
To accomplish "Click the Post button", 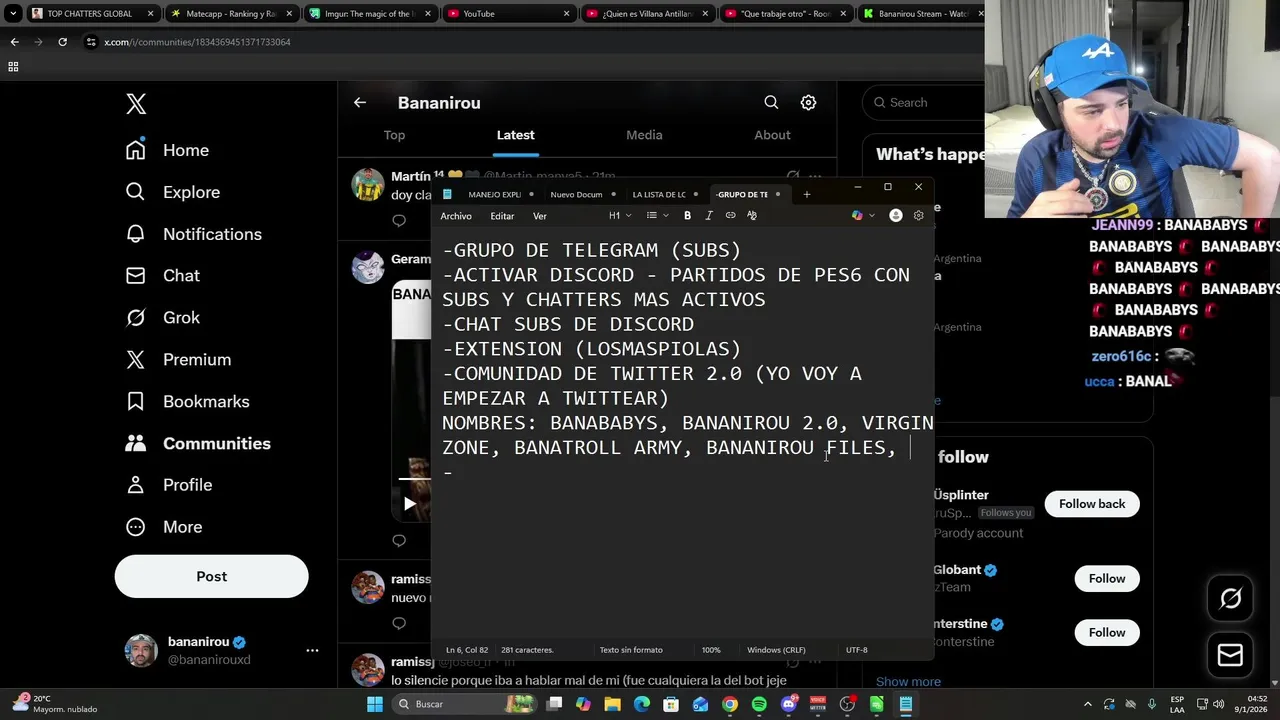I will click(x=211, y=576).
